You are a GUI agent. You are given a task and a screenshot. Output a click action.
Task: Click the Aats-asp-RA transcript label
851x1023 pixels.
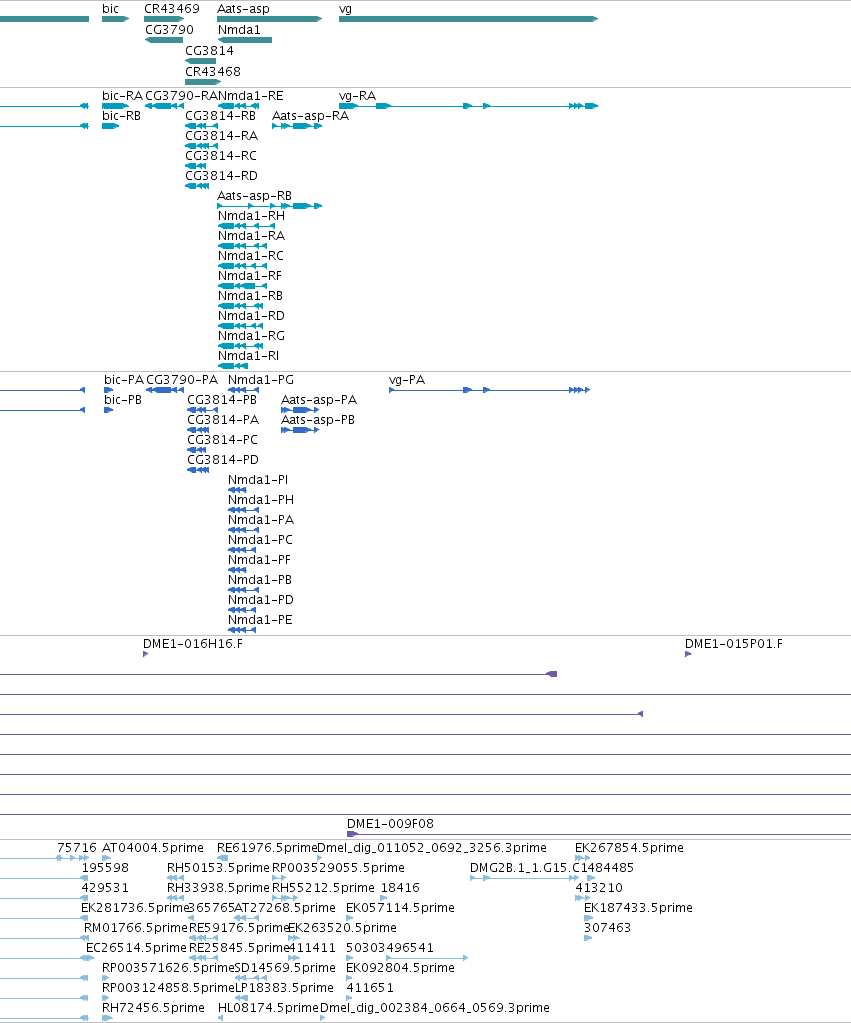click(x=311, y=116)
